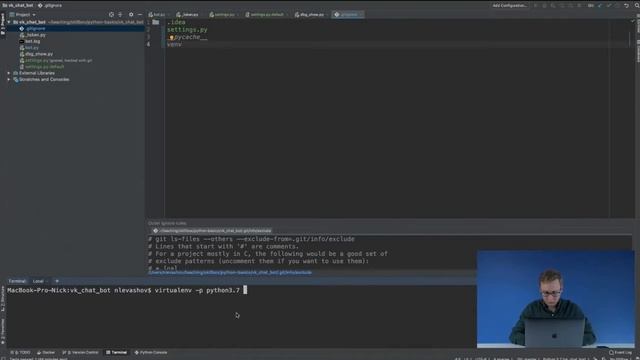Open the exclude file path link below preview
This screenshot has width=640, height=360.
coord(230,273)
